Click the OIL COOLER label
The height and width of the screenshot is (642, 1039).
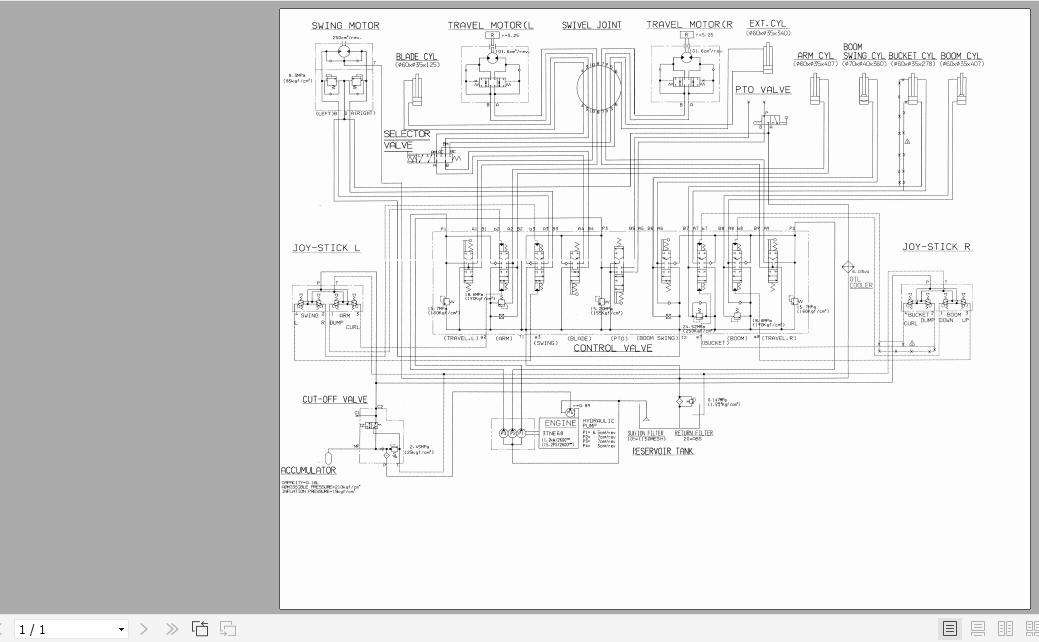(x=861, y=282)
